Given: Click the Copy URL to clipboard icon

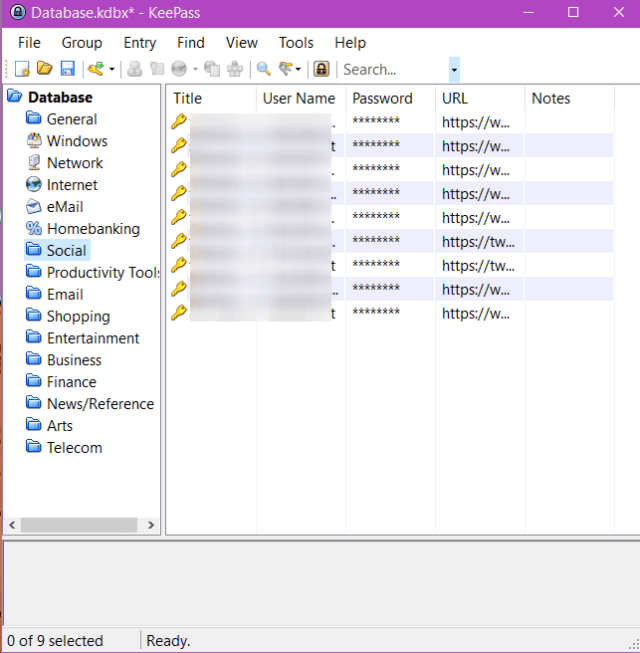Looking at the screenshot, I should (212, 69).
